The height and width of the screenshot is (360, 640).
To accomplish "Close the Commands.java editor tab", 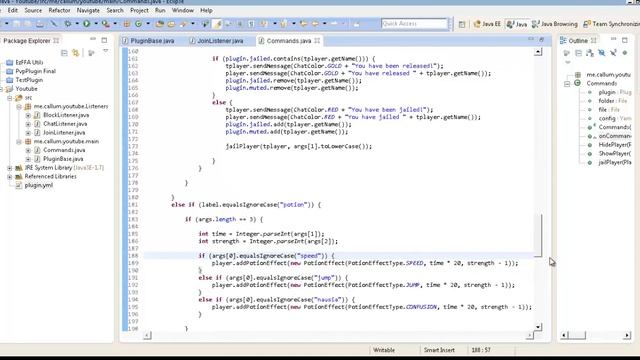I will pos(317,40).
